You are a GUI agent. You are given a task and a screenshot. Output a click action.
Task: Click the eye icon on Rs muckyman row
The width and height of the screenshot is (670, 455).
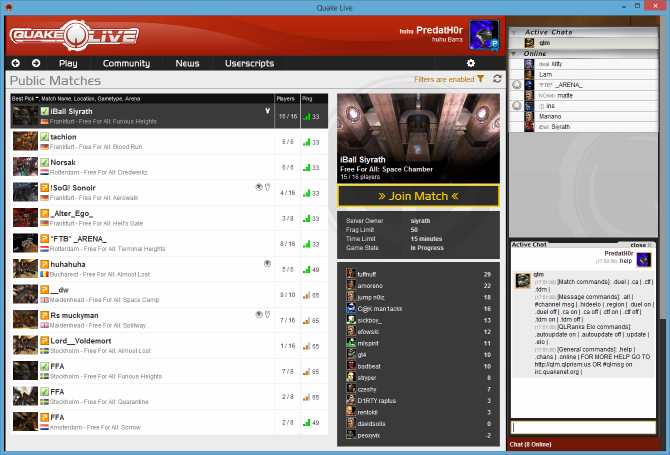[259, 315]
